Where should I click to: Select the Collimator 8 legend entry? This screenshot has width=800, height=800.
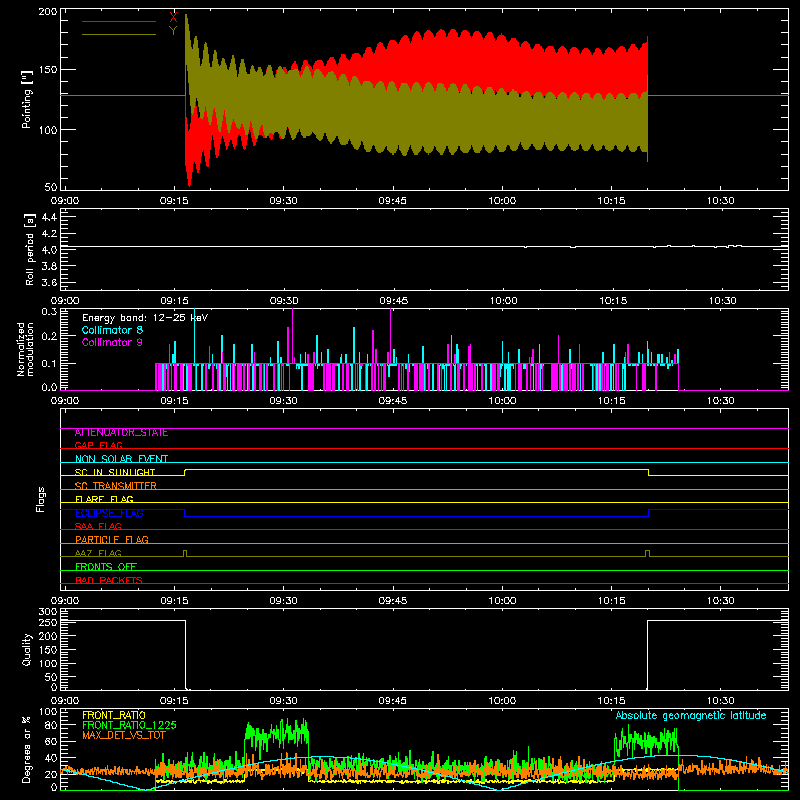[112, 330]
